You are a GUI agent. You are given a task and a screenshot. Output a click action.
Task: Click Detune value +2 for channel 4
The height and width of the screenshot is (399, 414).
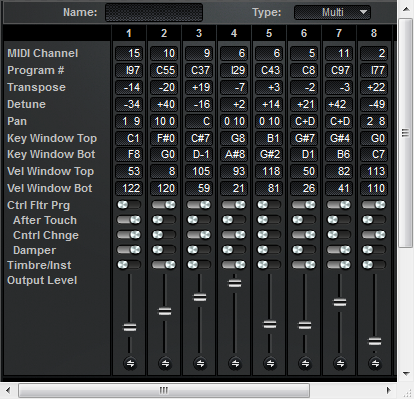click(x=234, y=104)
